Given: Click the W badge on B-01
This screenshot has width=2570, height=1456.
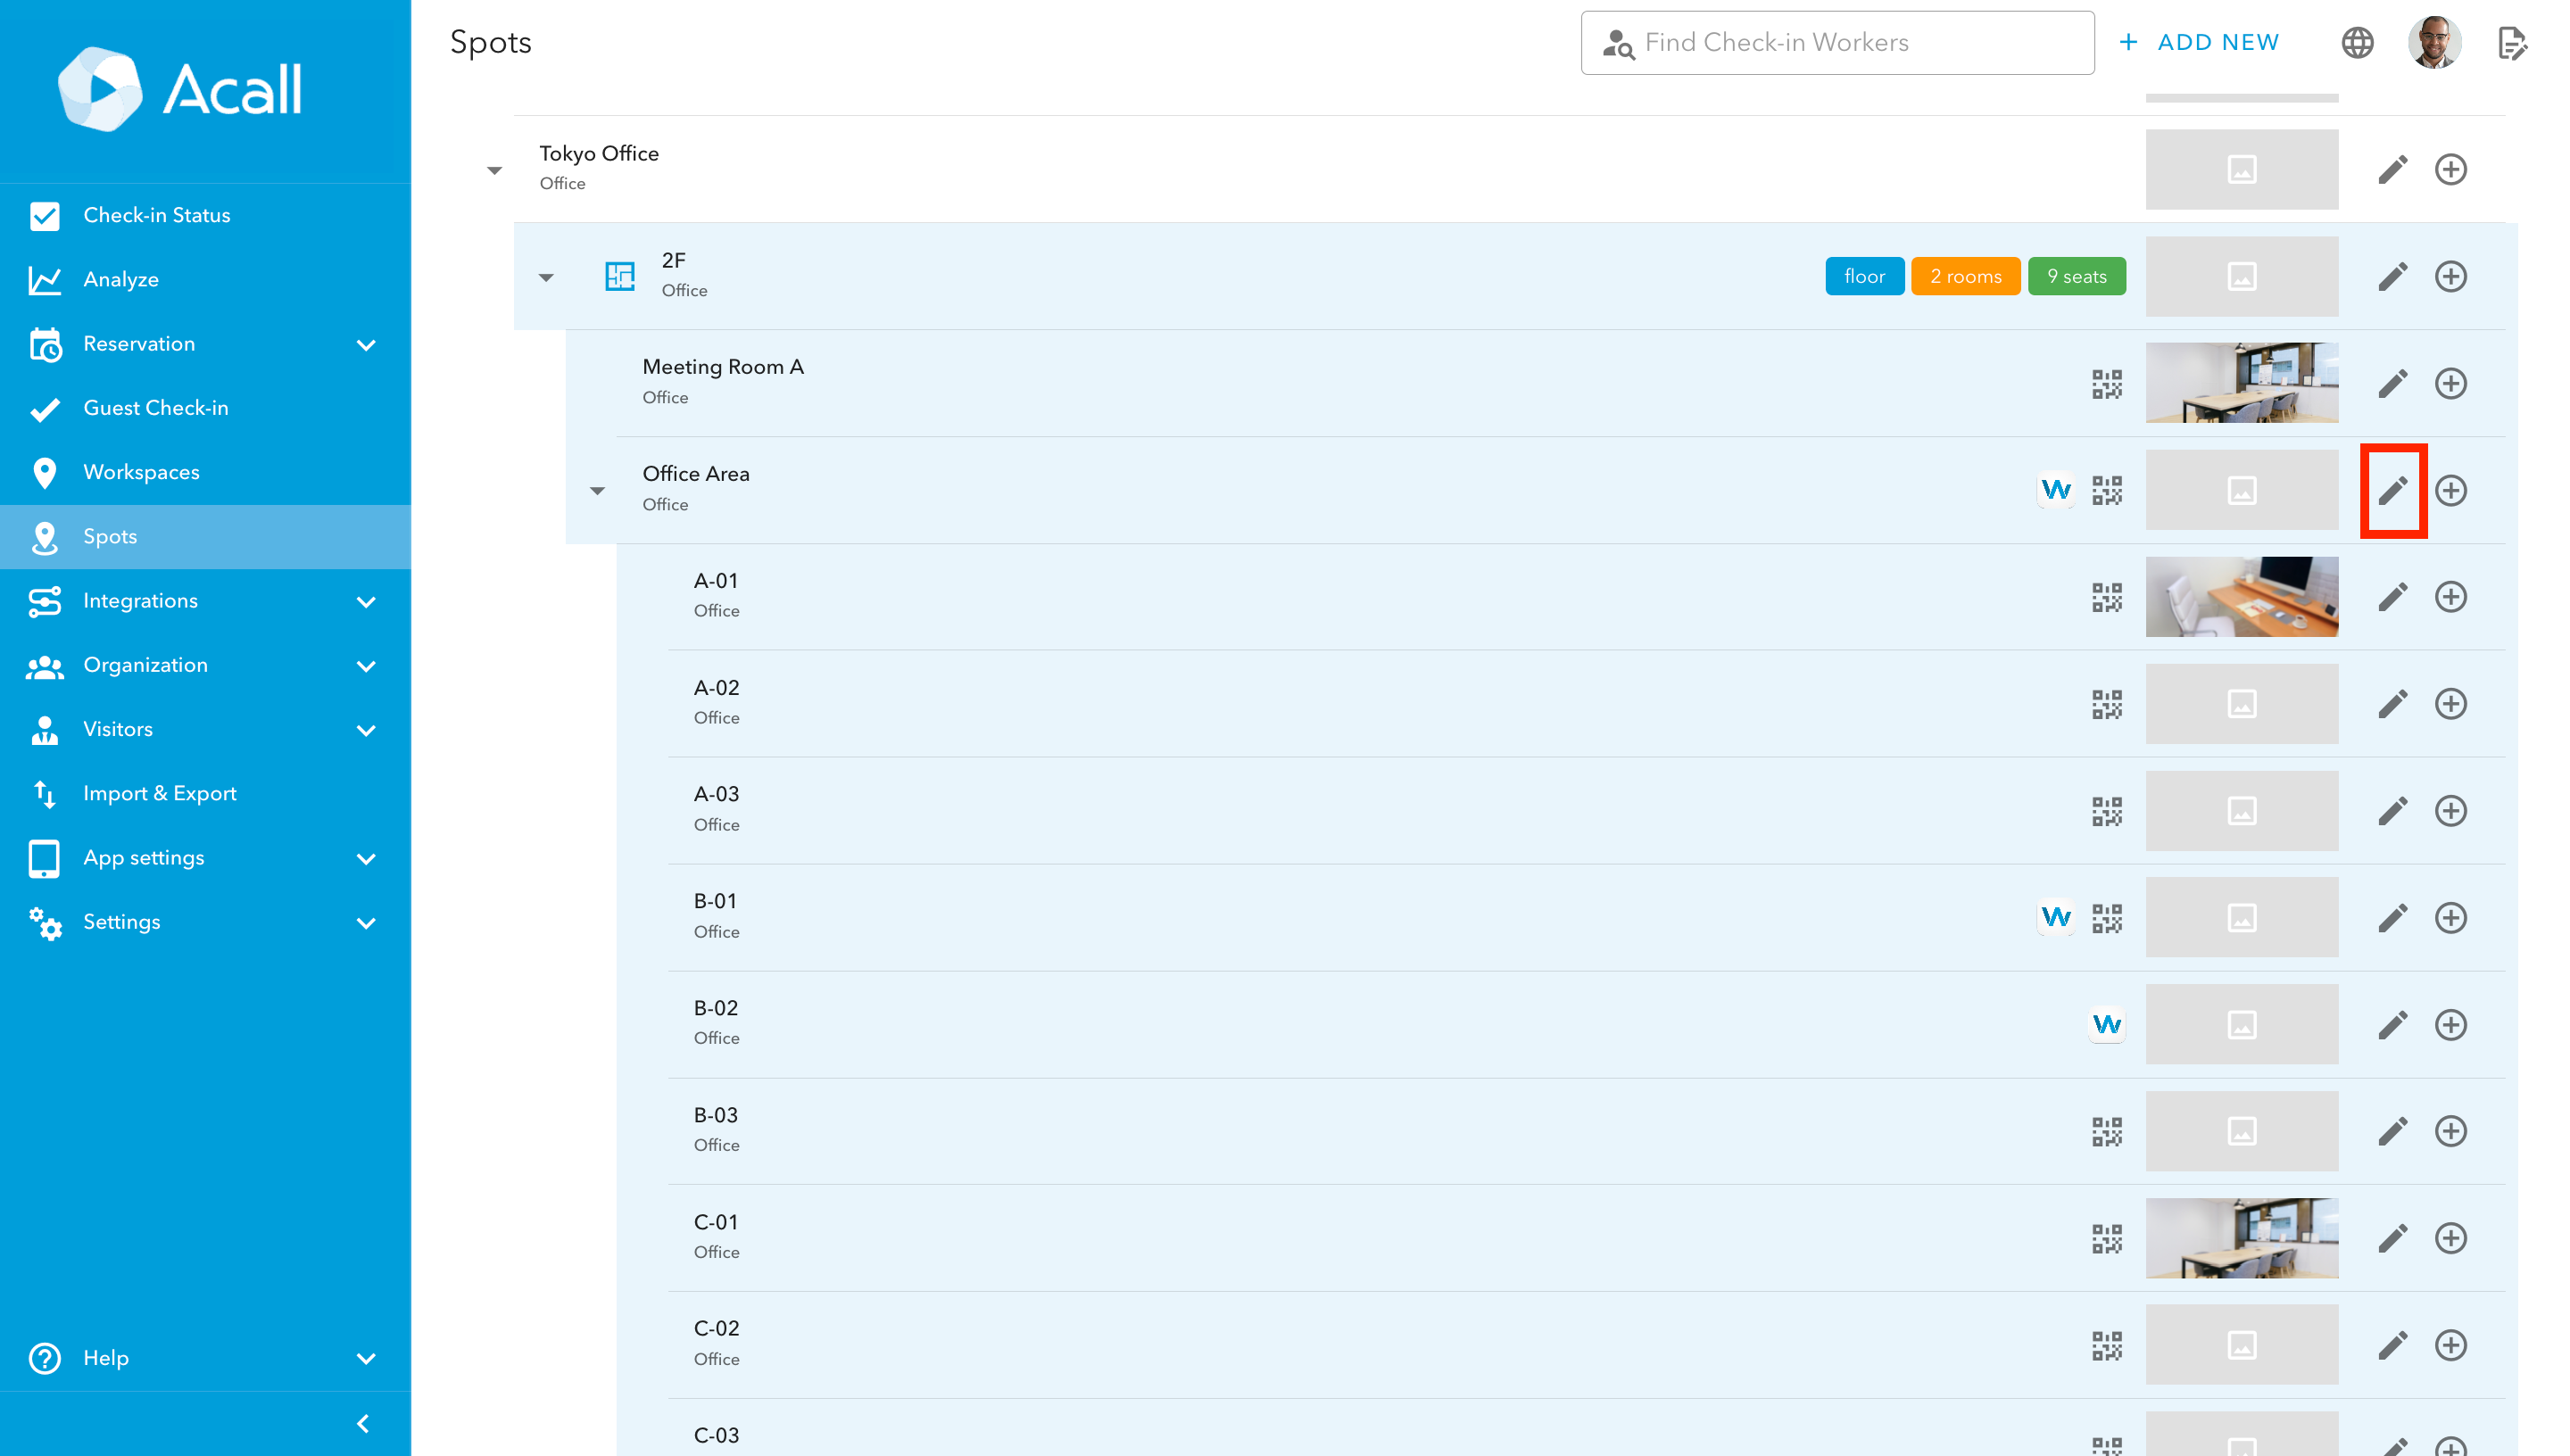Looking at the screenshot, I should 2055,917.
